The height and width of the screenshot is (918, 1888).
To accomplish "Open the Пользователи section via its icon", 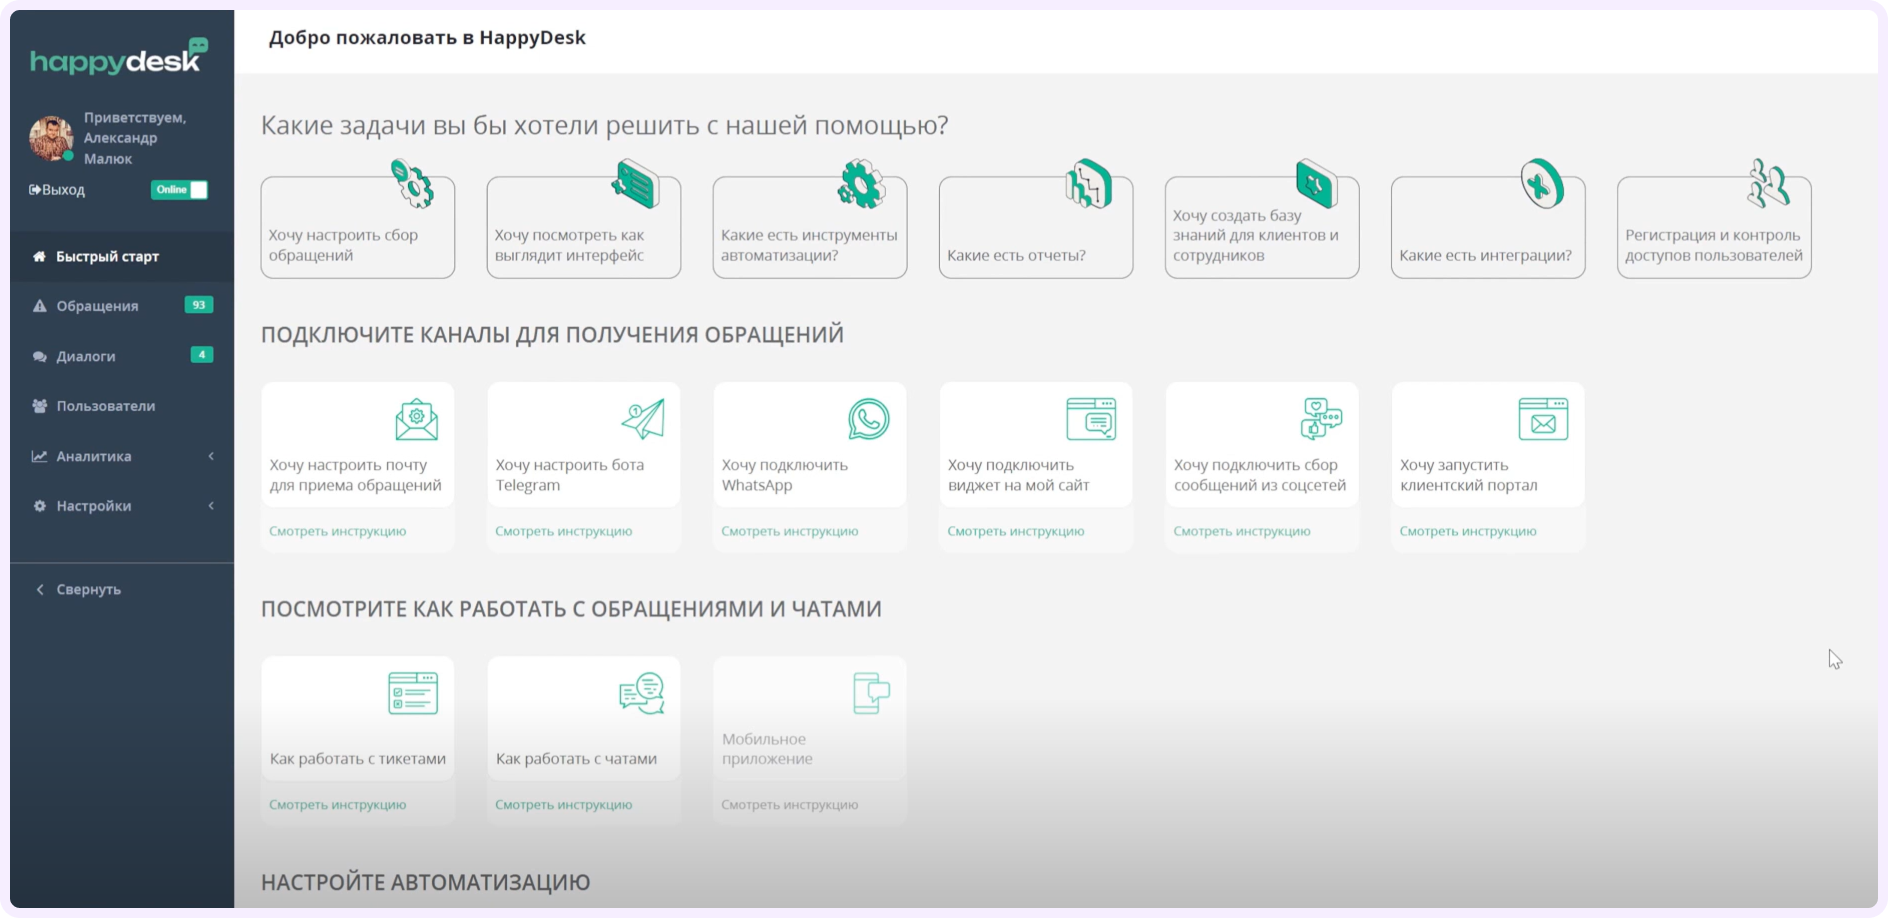I will [x=37, y=405].
